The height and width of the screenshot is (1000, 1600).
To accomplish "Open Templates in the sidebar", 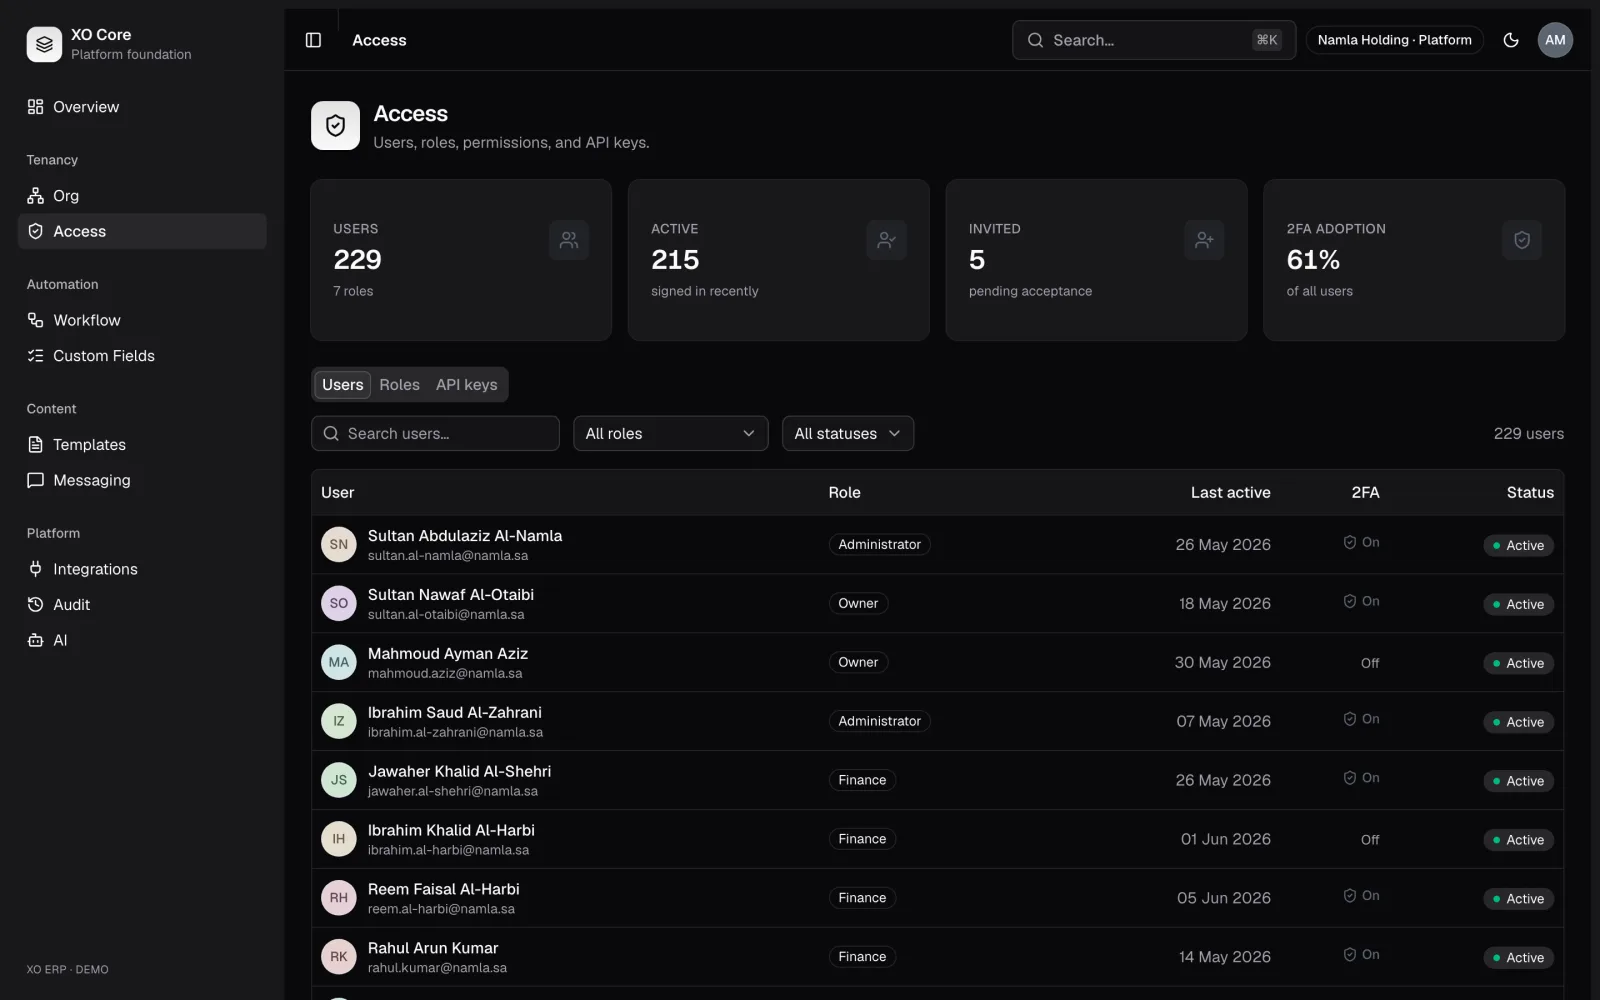I will 142,445.
